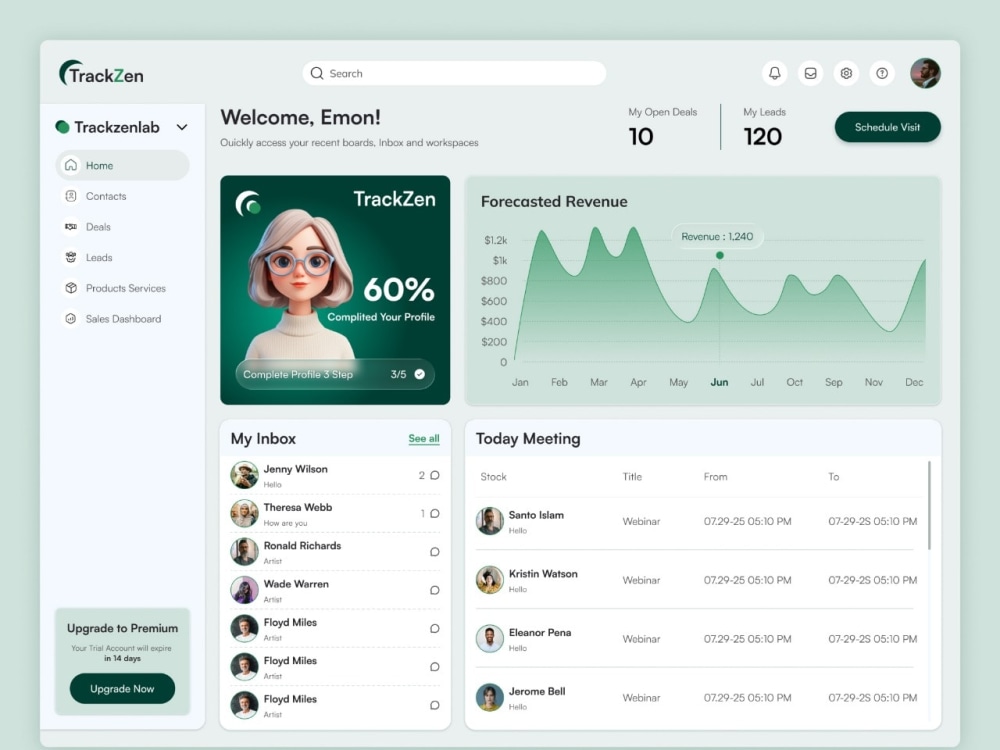Click the green Trackzenlab workspace dot

[x=62, y=127]
